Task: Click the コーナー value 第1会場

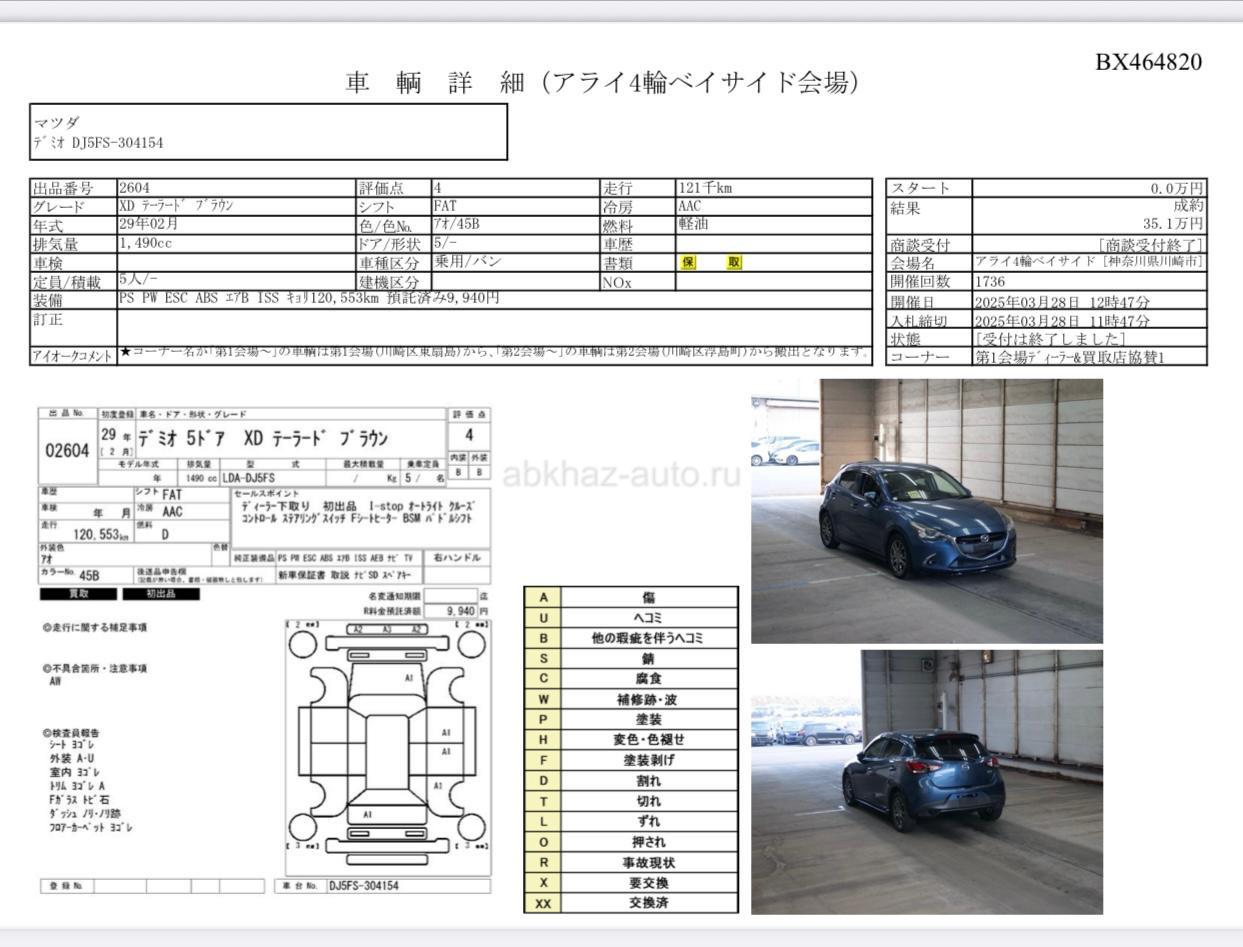Action: (x=1070, y=357)
